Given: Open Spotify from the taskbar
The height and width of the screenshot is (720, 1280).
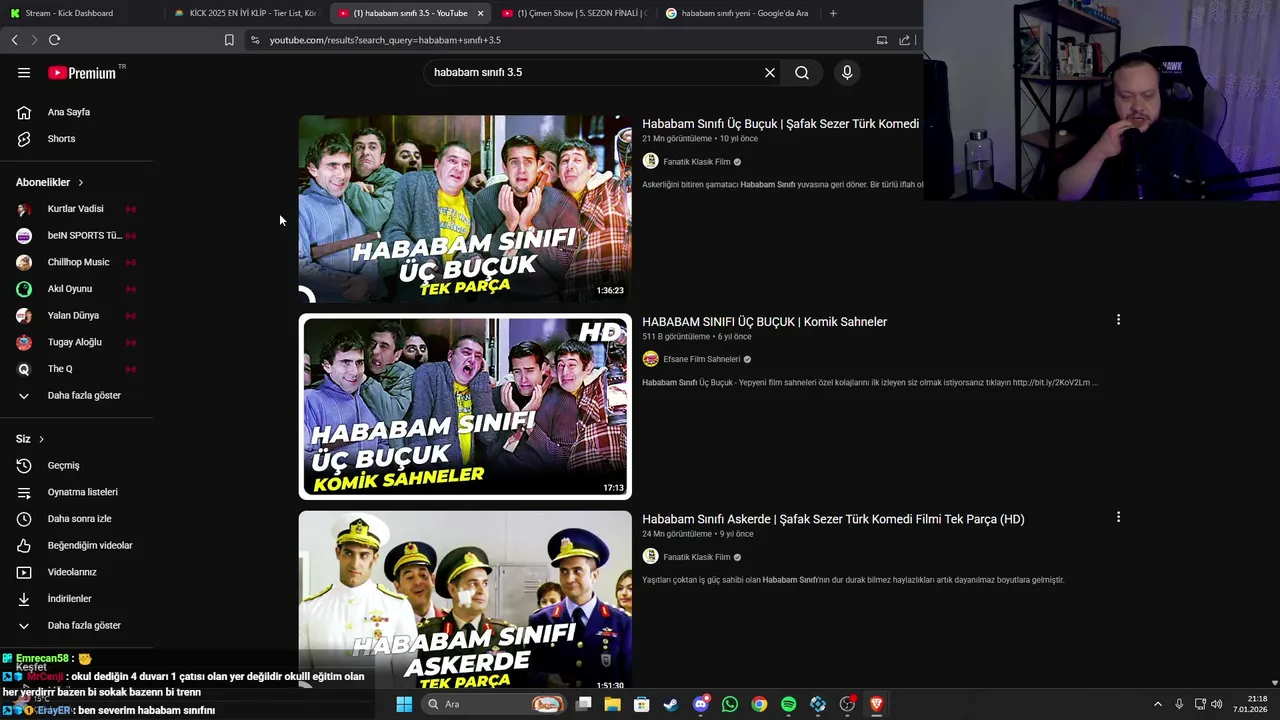Looking at the screenshot, I should (x=788, y=704).
